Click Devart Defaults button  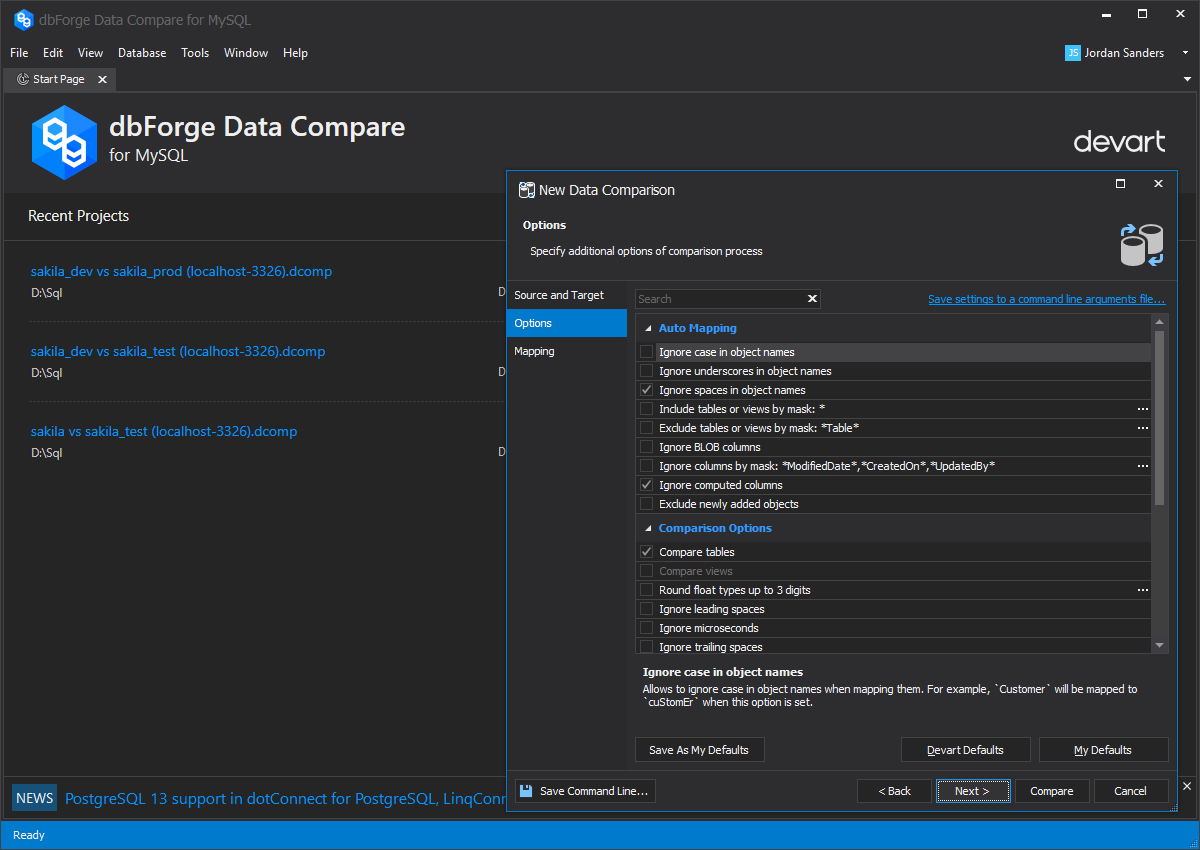click(x=965, y=750)
